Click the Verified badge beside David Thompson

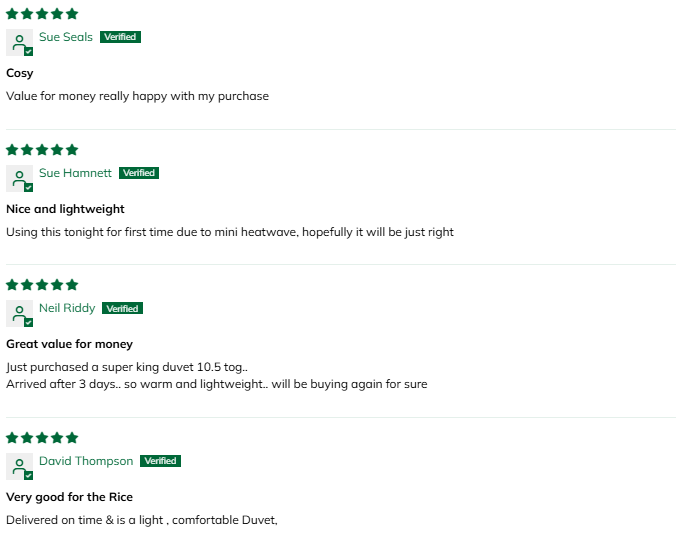coord(160,461)
